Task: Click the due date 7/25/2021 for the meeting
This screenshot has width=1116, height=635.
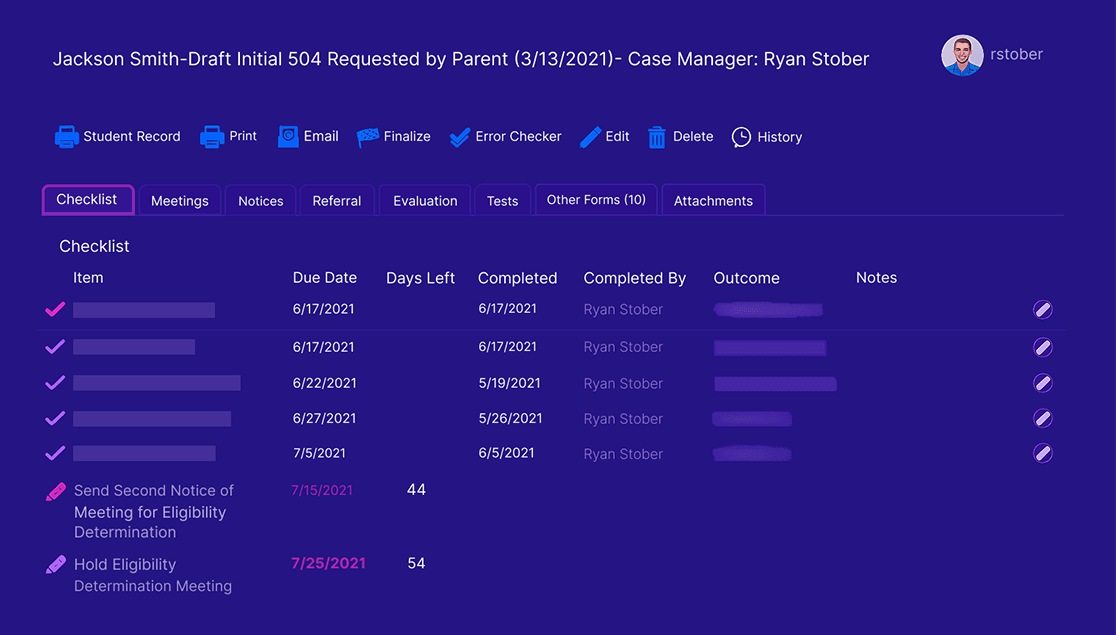Action: coord(328,563)
